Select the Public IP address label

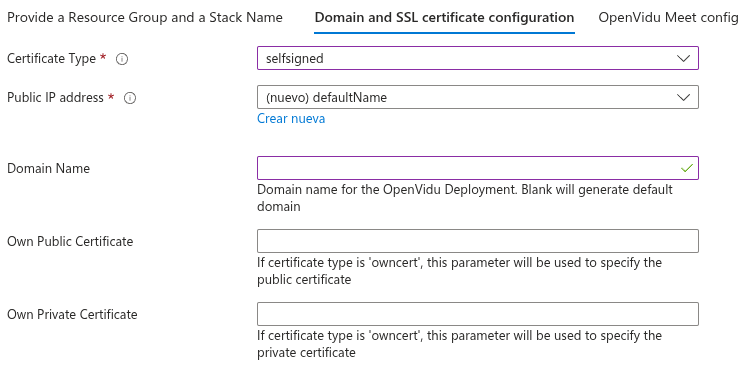point(55,98)
